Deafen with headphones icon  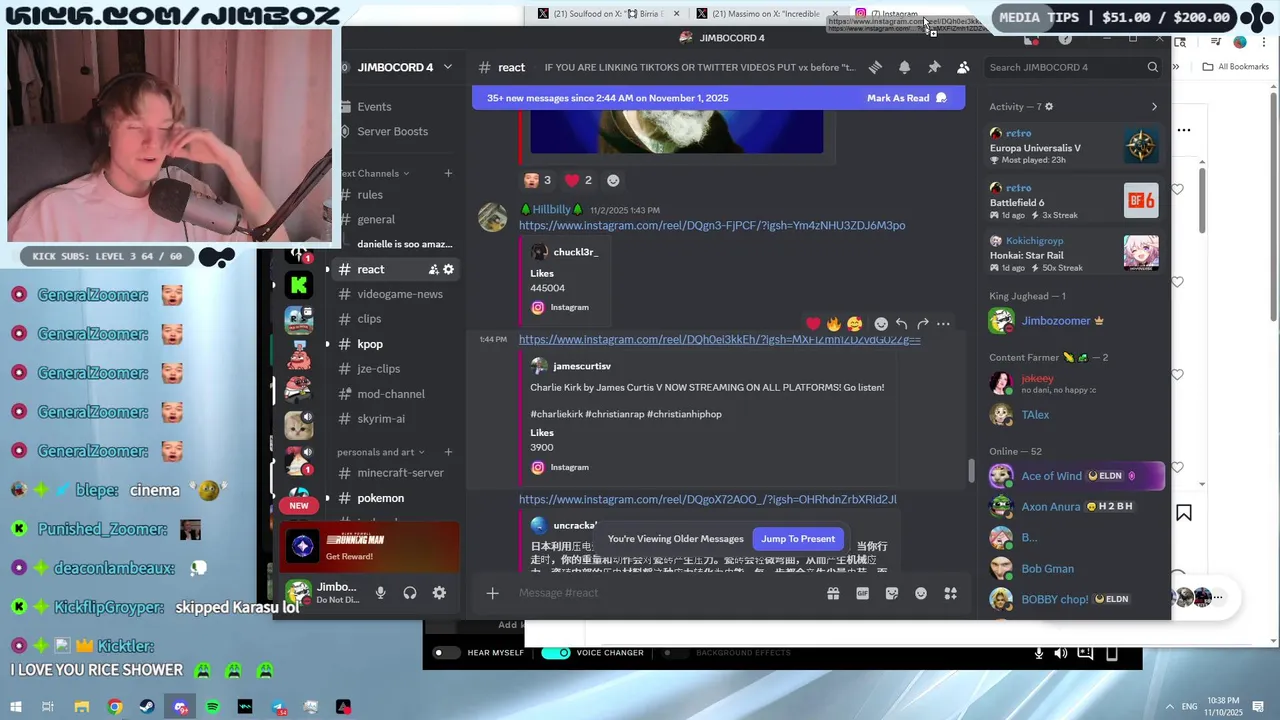click(410, 593)
